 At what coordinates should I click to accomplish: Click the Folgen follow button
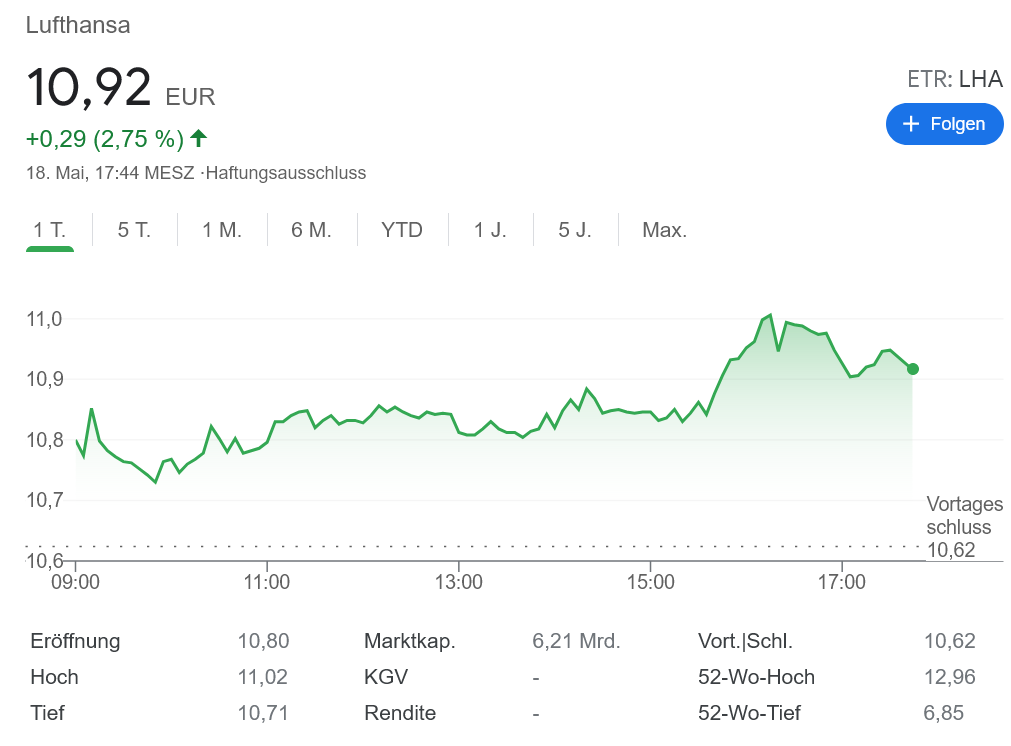[945, 124]
